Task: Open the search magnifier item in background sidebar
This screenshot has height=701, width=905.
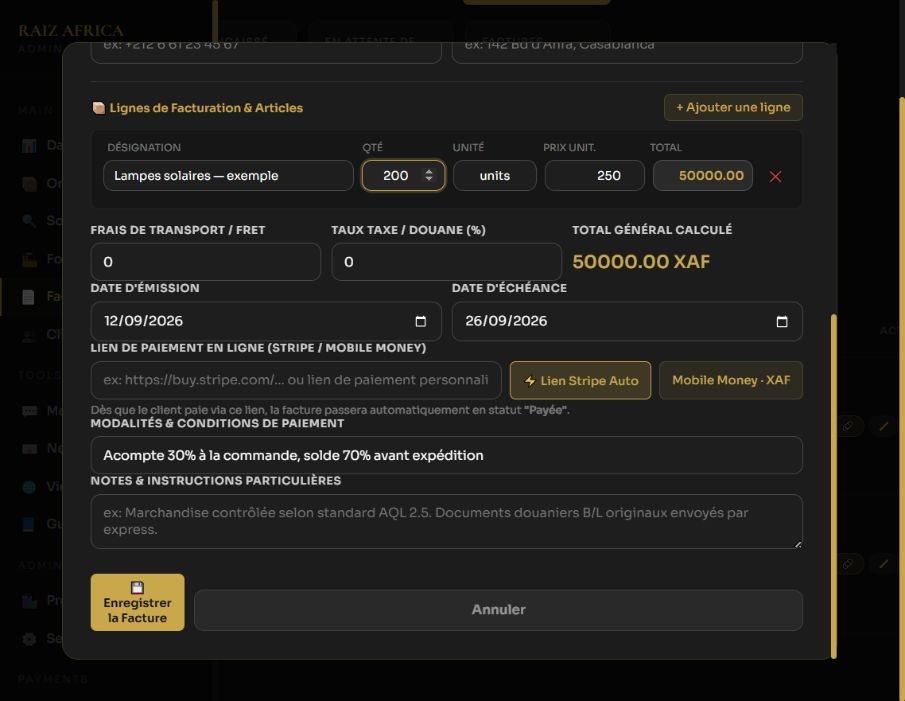Action: click(29, 220)
